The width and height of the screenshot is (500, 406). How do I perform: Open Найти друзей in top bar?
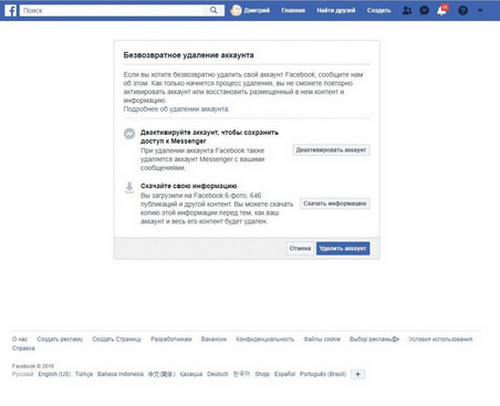tap(336, 11)
